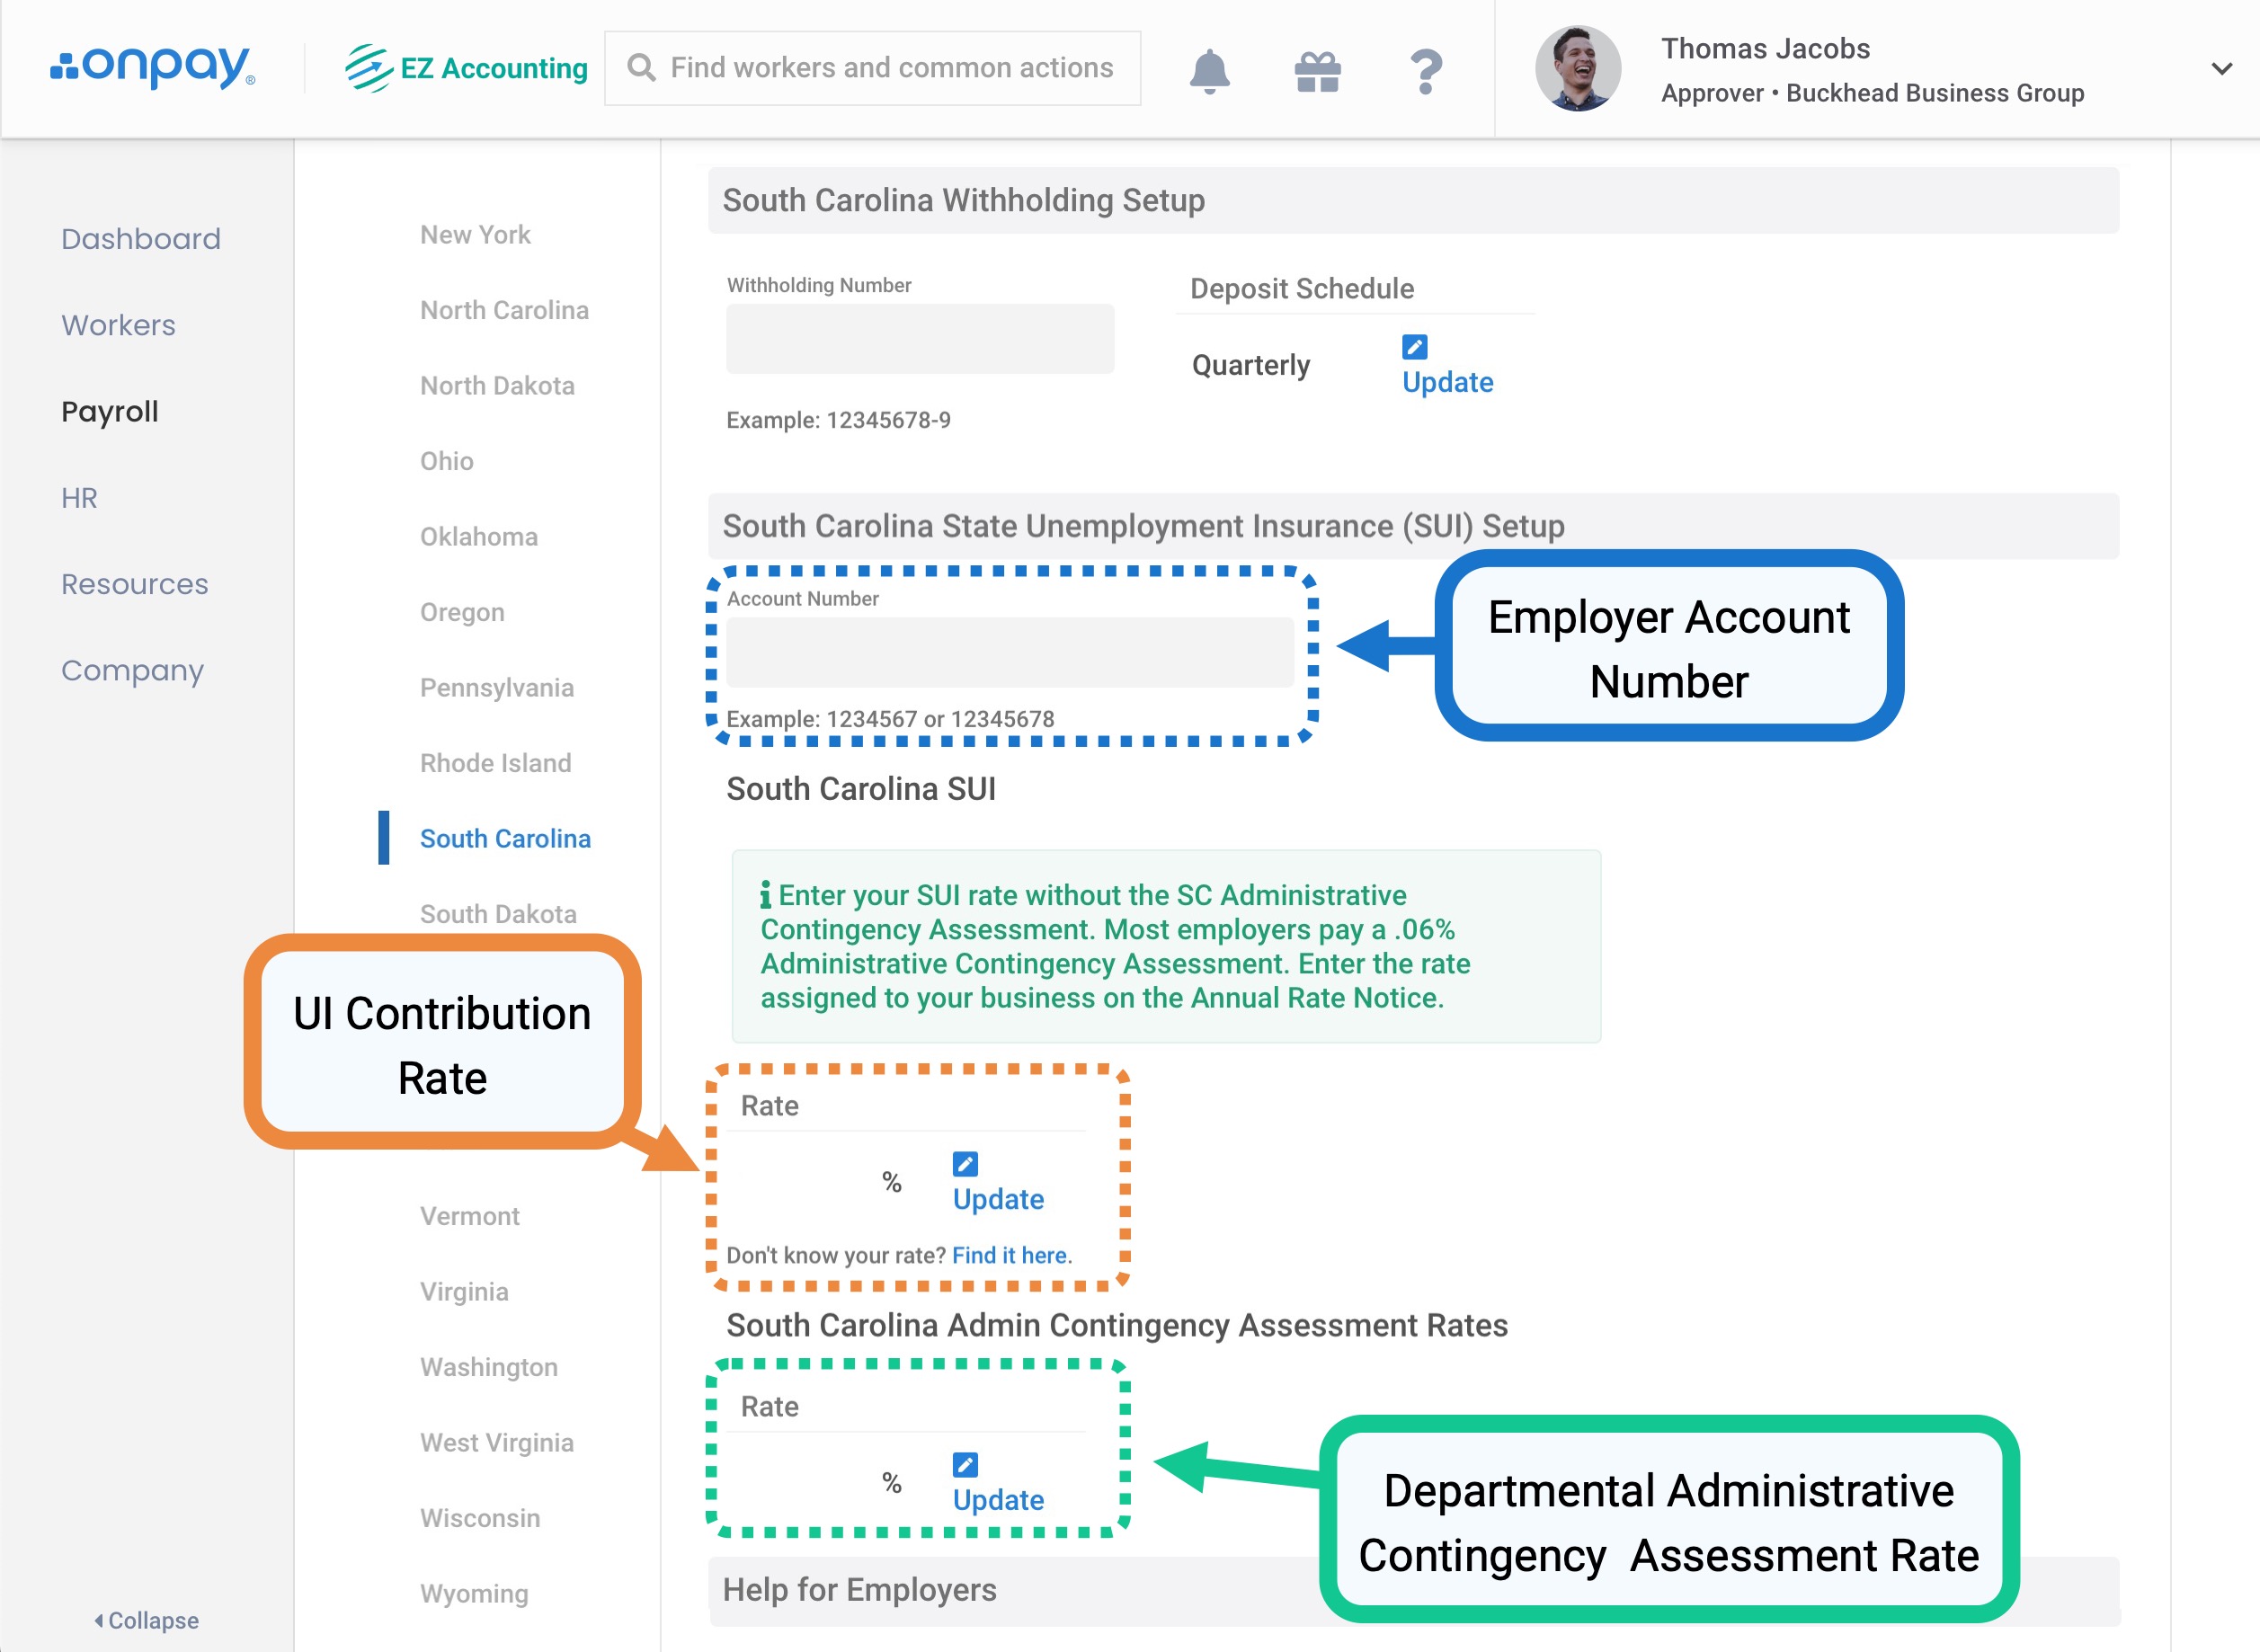This screenshot has height=1652, width=2260.
Task: Click Update link under Deposit Schedule
Action: click(1447, 382)
